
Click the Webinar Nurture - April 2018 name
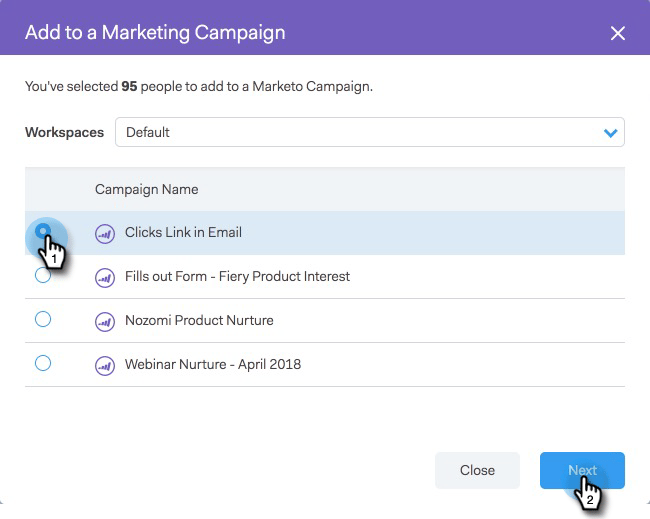(x=213, y=365)
